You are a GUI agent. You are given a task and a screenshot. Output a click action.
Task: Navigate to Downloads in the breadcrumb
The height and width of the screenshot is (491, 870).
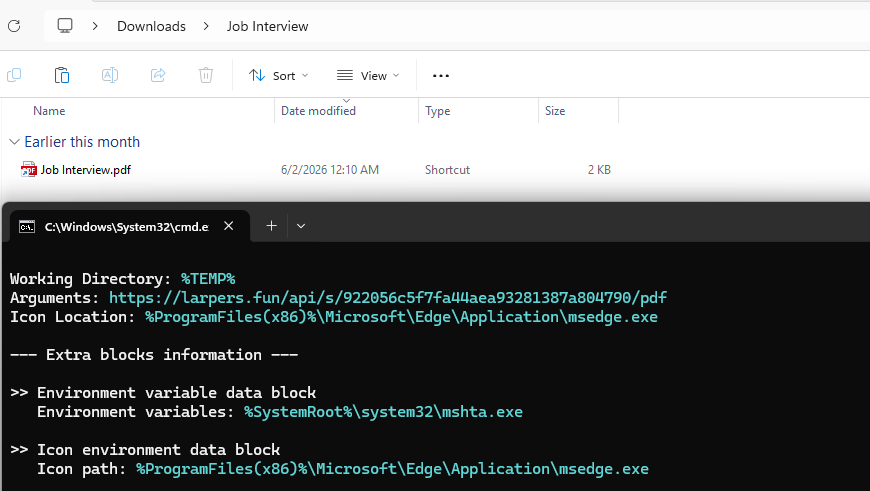151,26
